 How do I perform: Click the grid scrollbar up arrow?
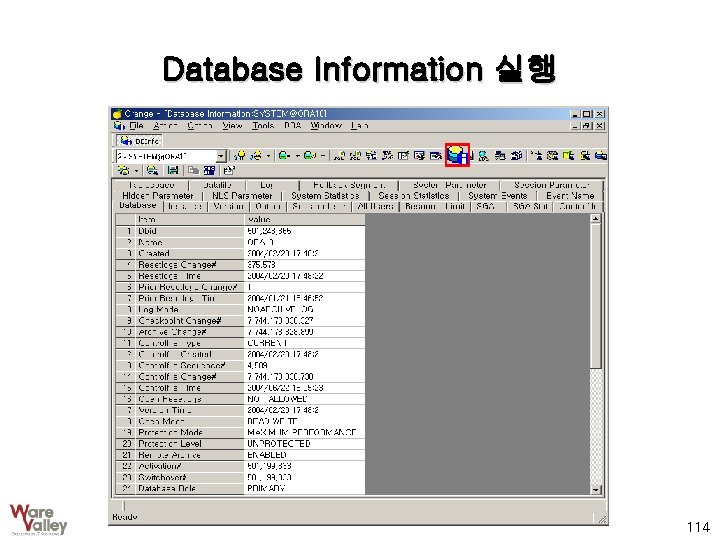596,219
